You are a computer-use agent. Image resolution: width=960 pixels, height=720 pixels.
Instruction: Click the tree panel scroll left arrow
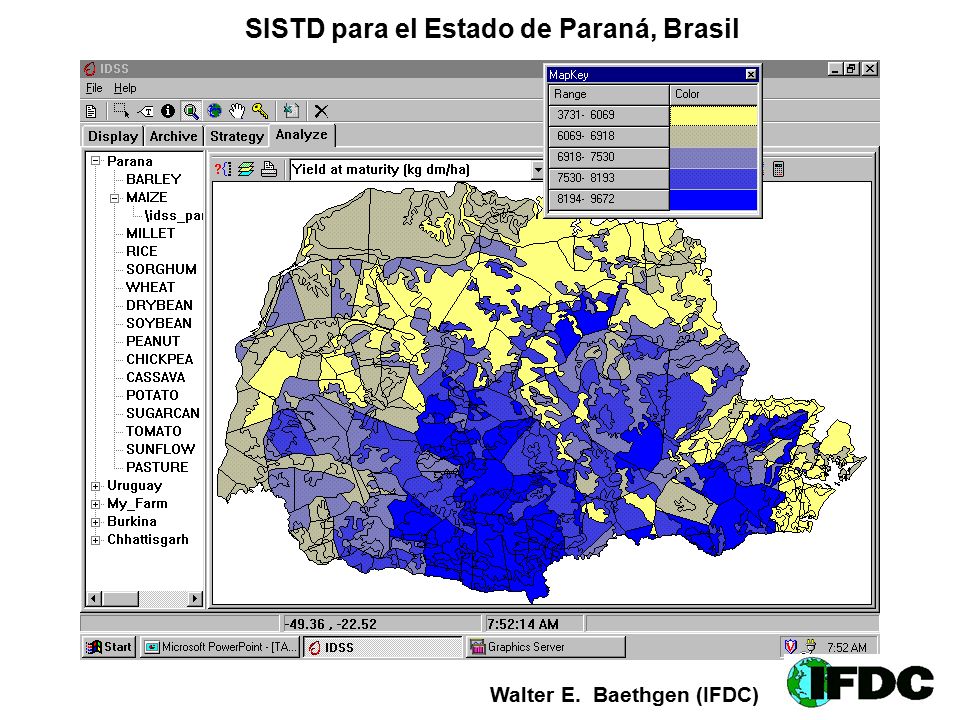[x=94, y=598]
